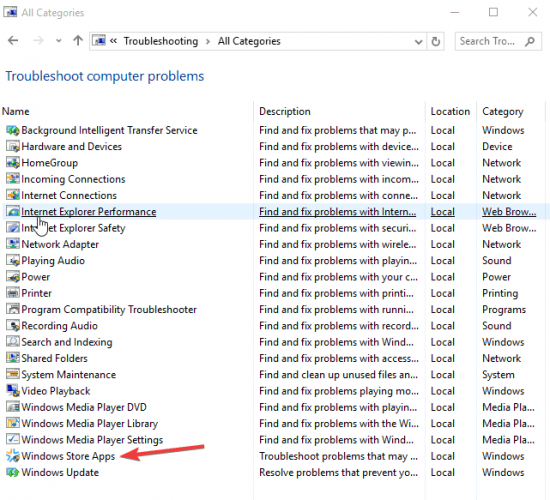Expand the breadcrumb chevron after Troubleshooting

208,41
